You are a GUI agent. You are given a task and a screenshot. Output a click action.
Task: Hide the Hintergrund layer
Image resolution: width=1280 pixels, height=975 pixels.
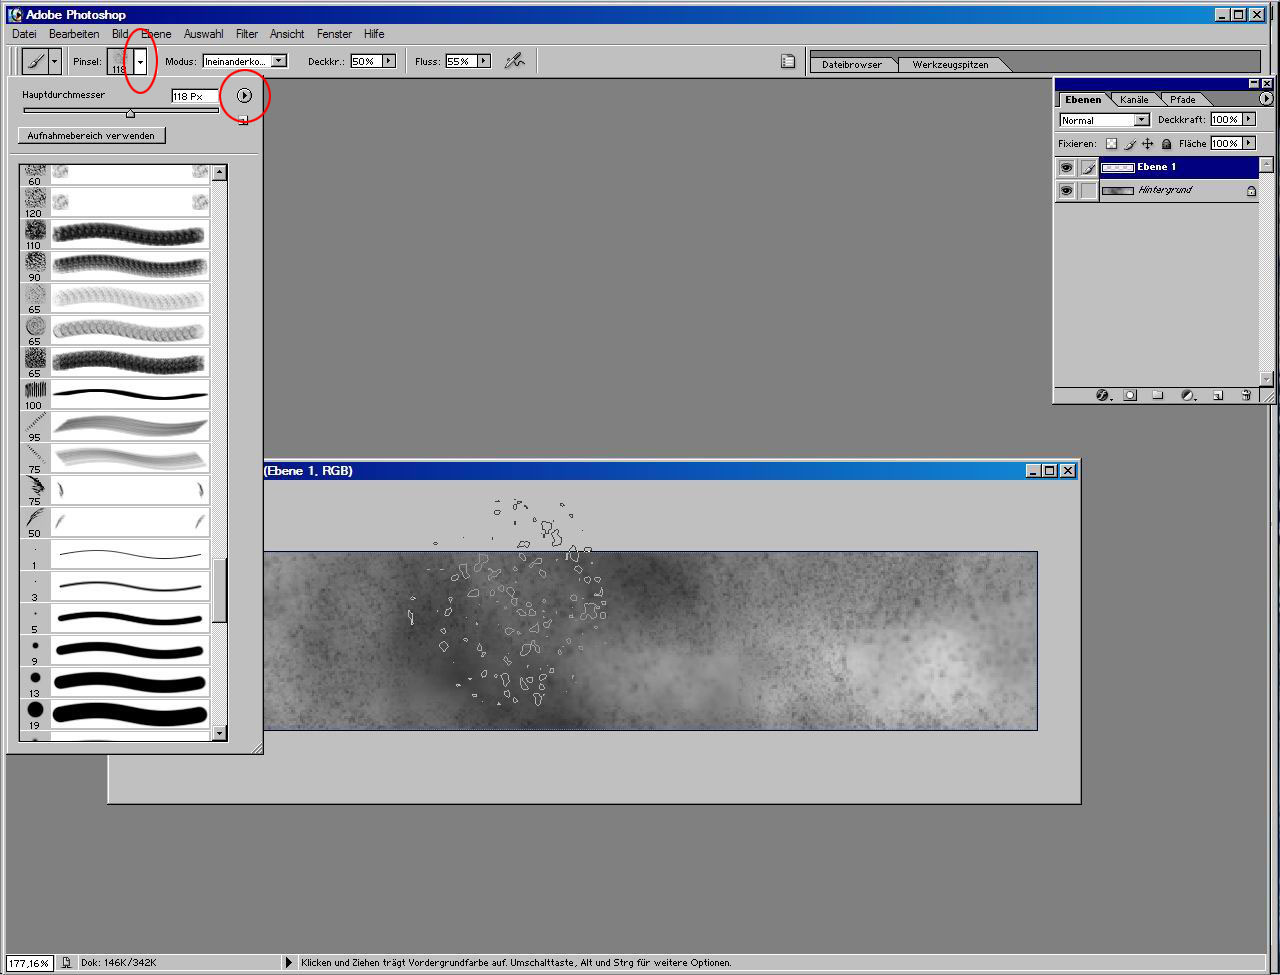tap(1066, 190)
